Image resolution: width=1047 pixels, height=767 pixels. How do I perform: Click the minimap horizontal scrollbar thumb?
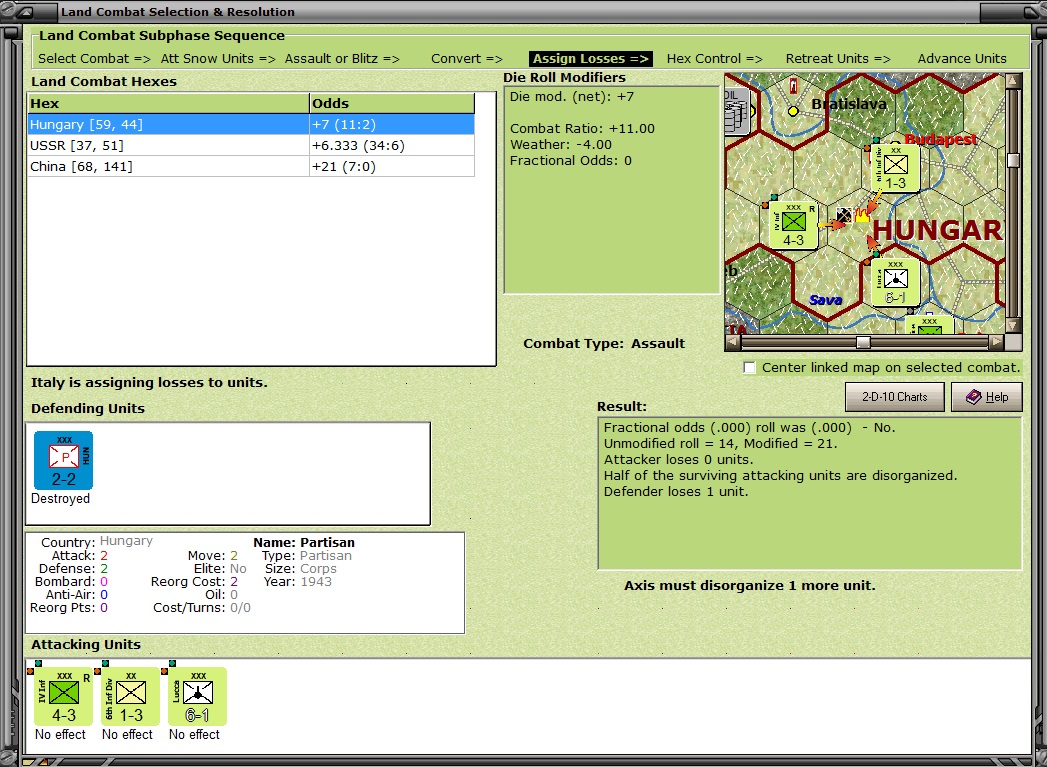click(863, 342)
